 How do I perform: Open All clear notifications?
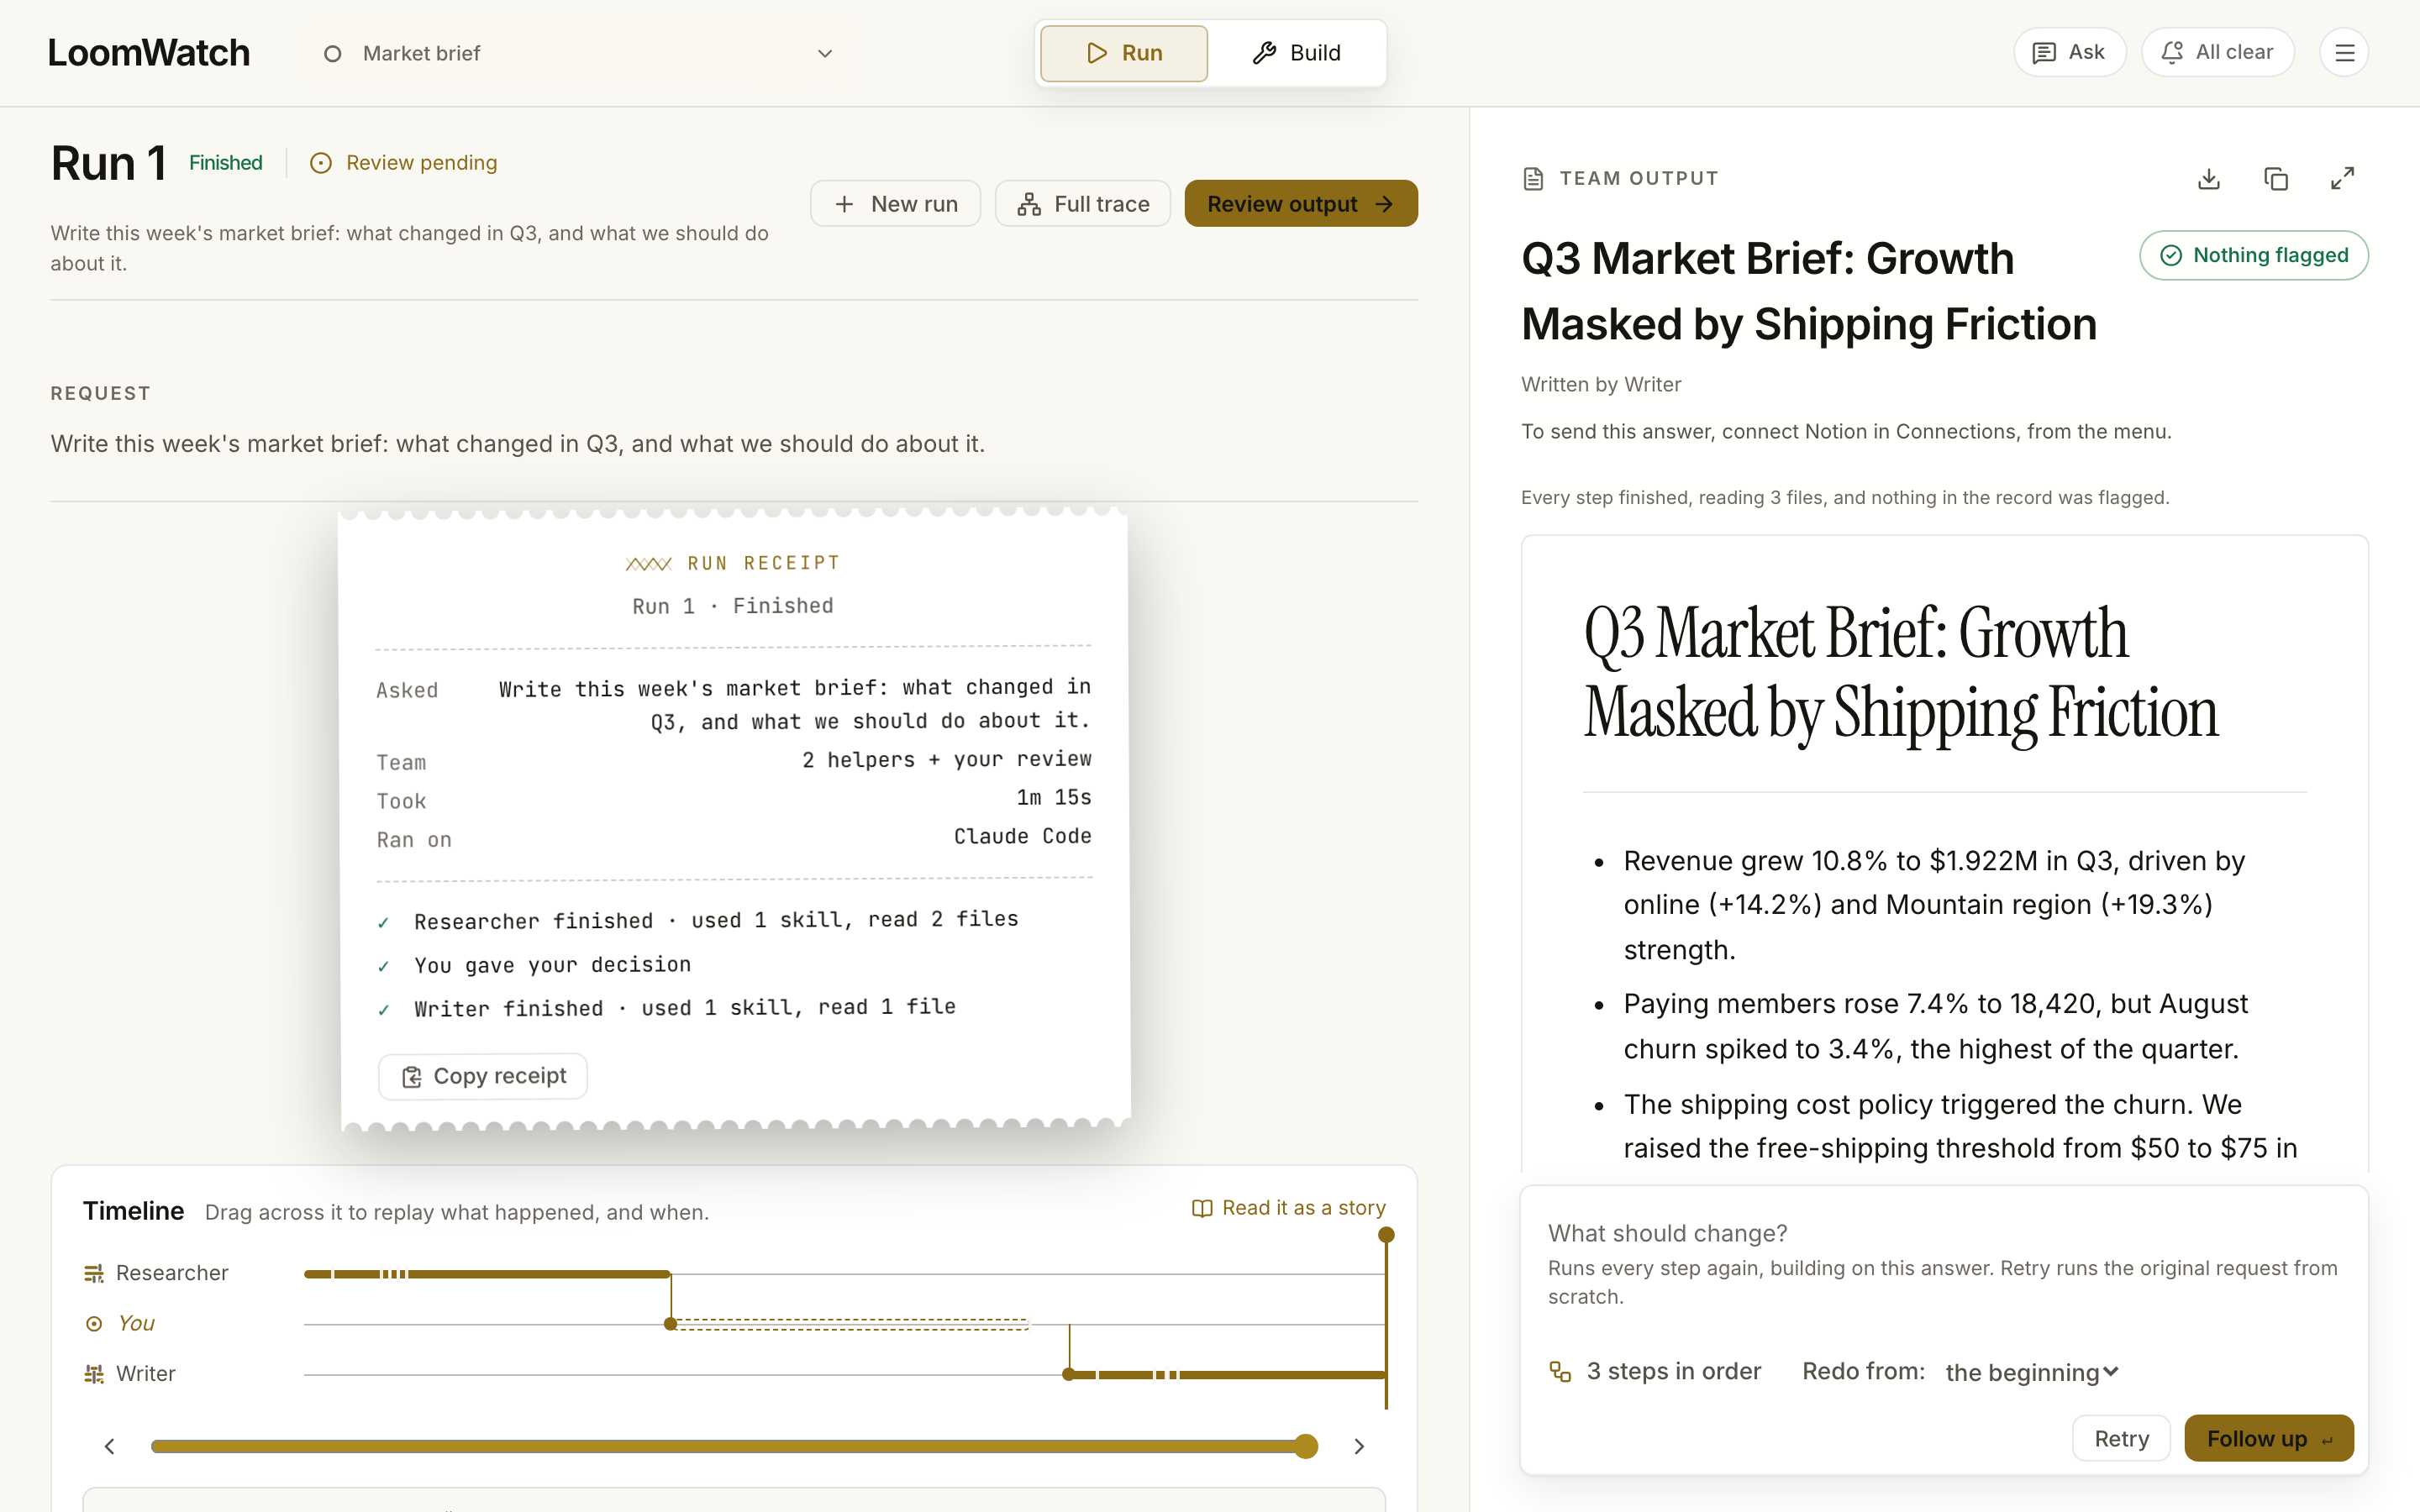pos(2217,53)
